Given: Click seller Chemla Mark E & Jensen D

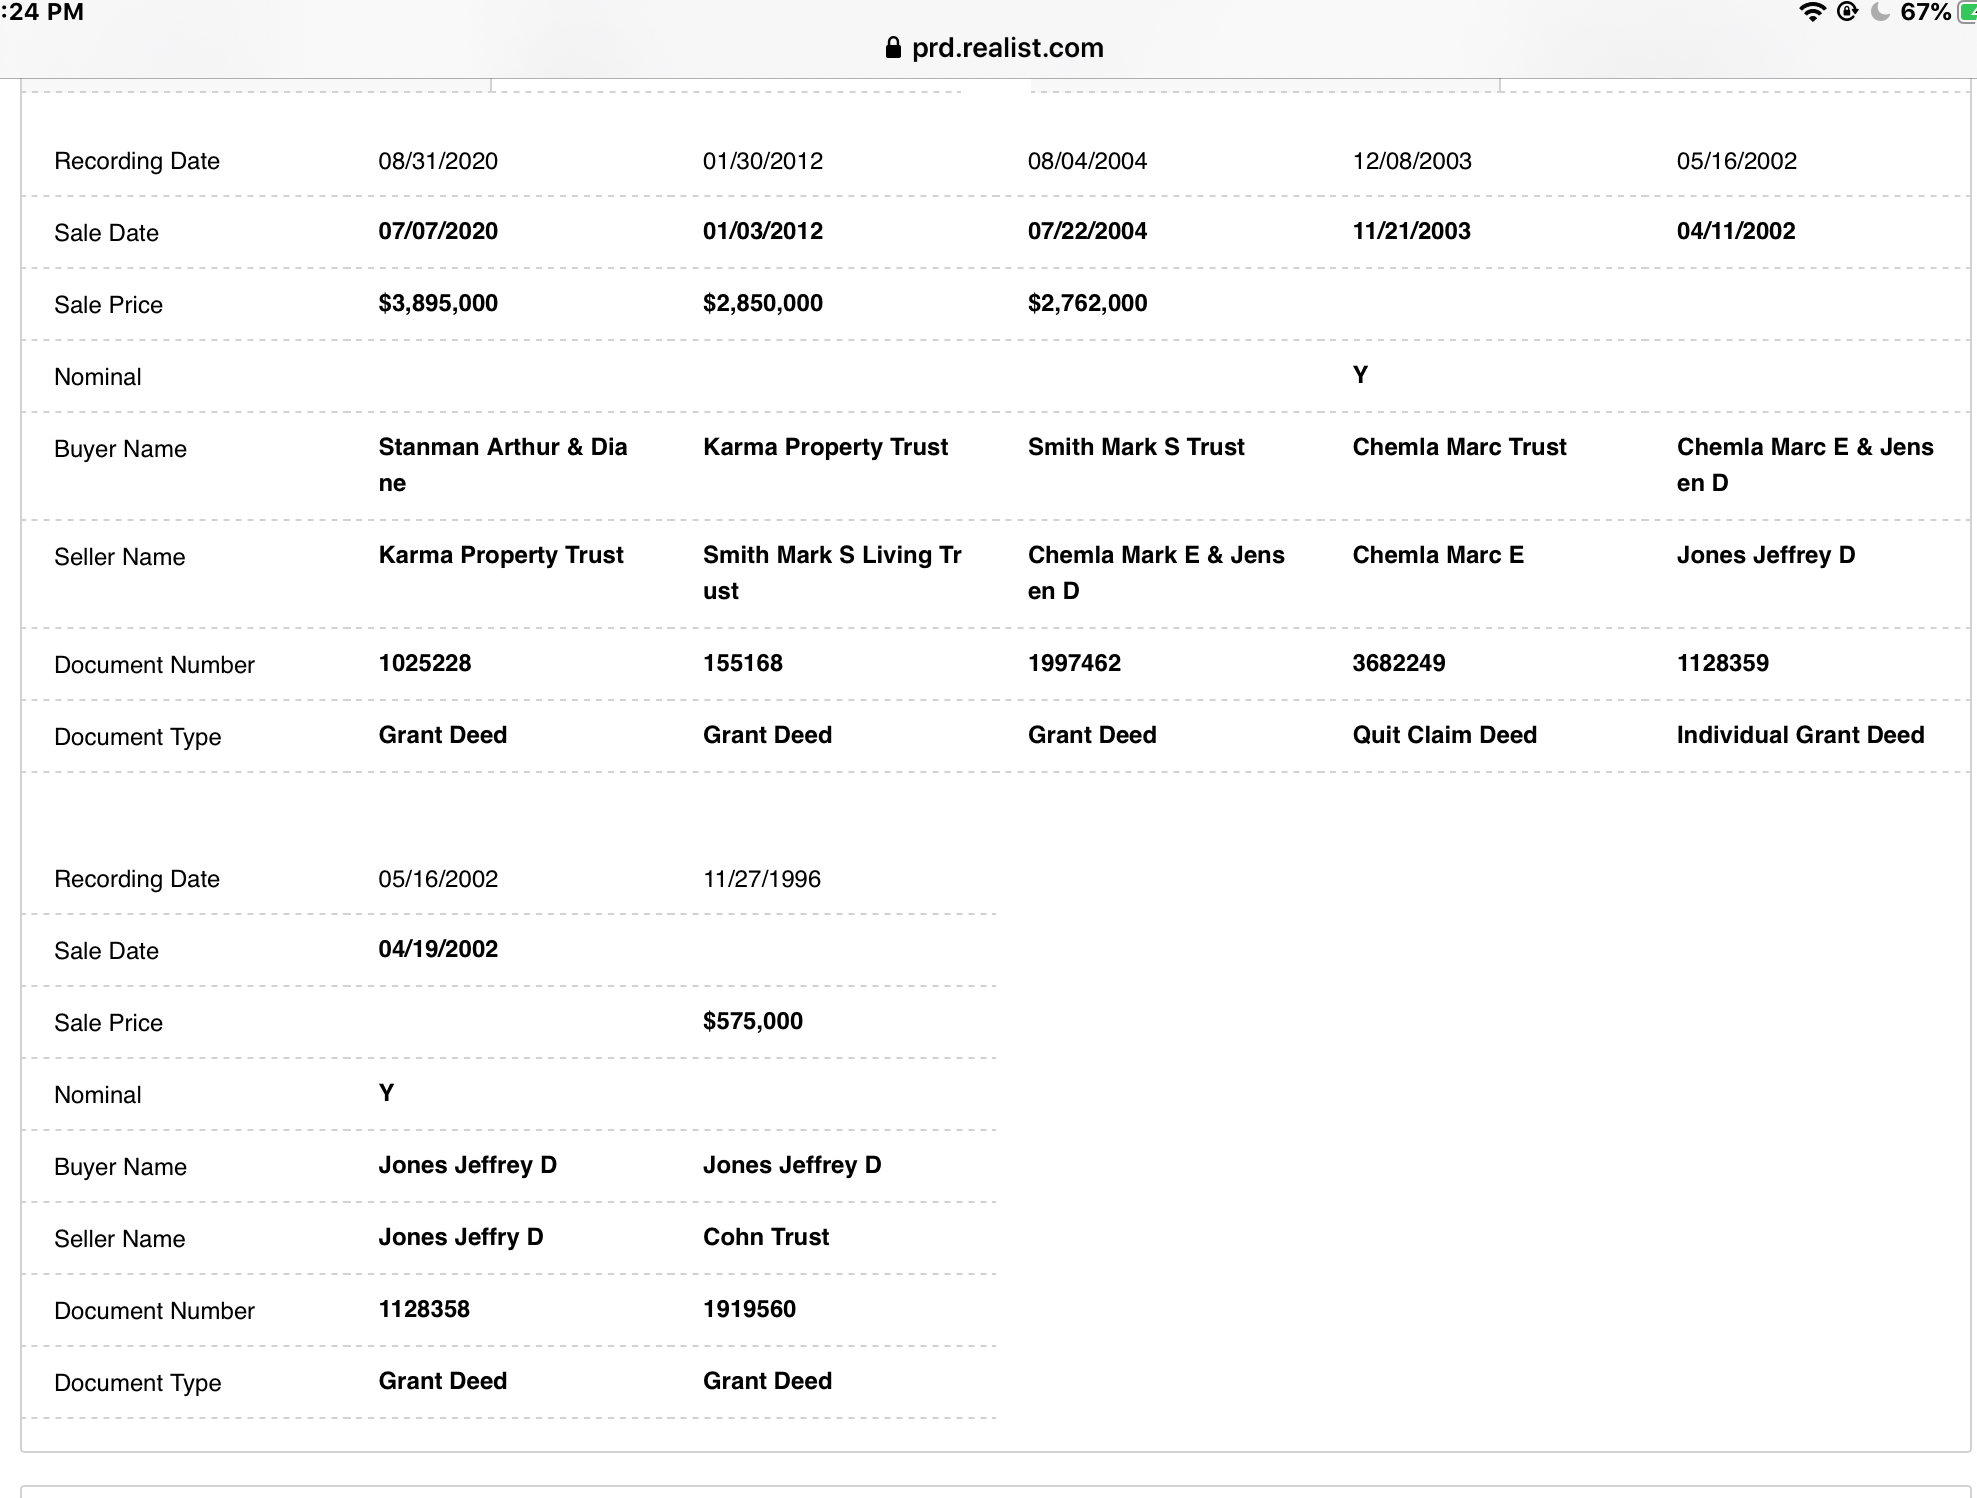Looking at the screenshot, I should point(1156,573).
